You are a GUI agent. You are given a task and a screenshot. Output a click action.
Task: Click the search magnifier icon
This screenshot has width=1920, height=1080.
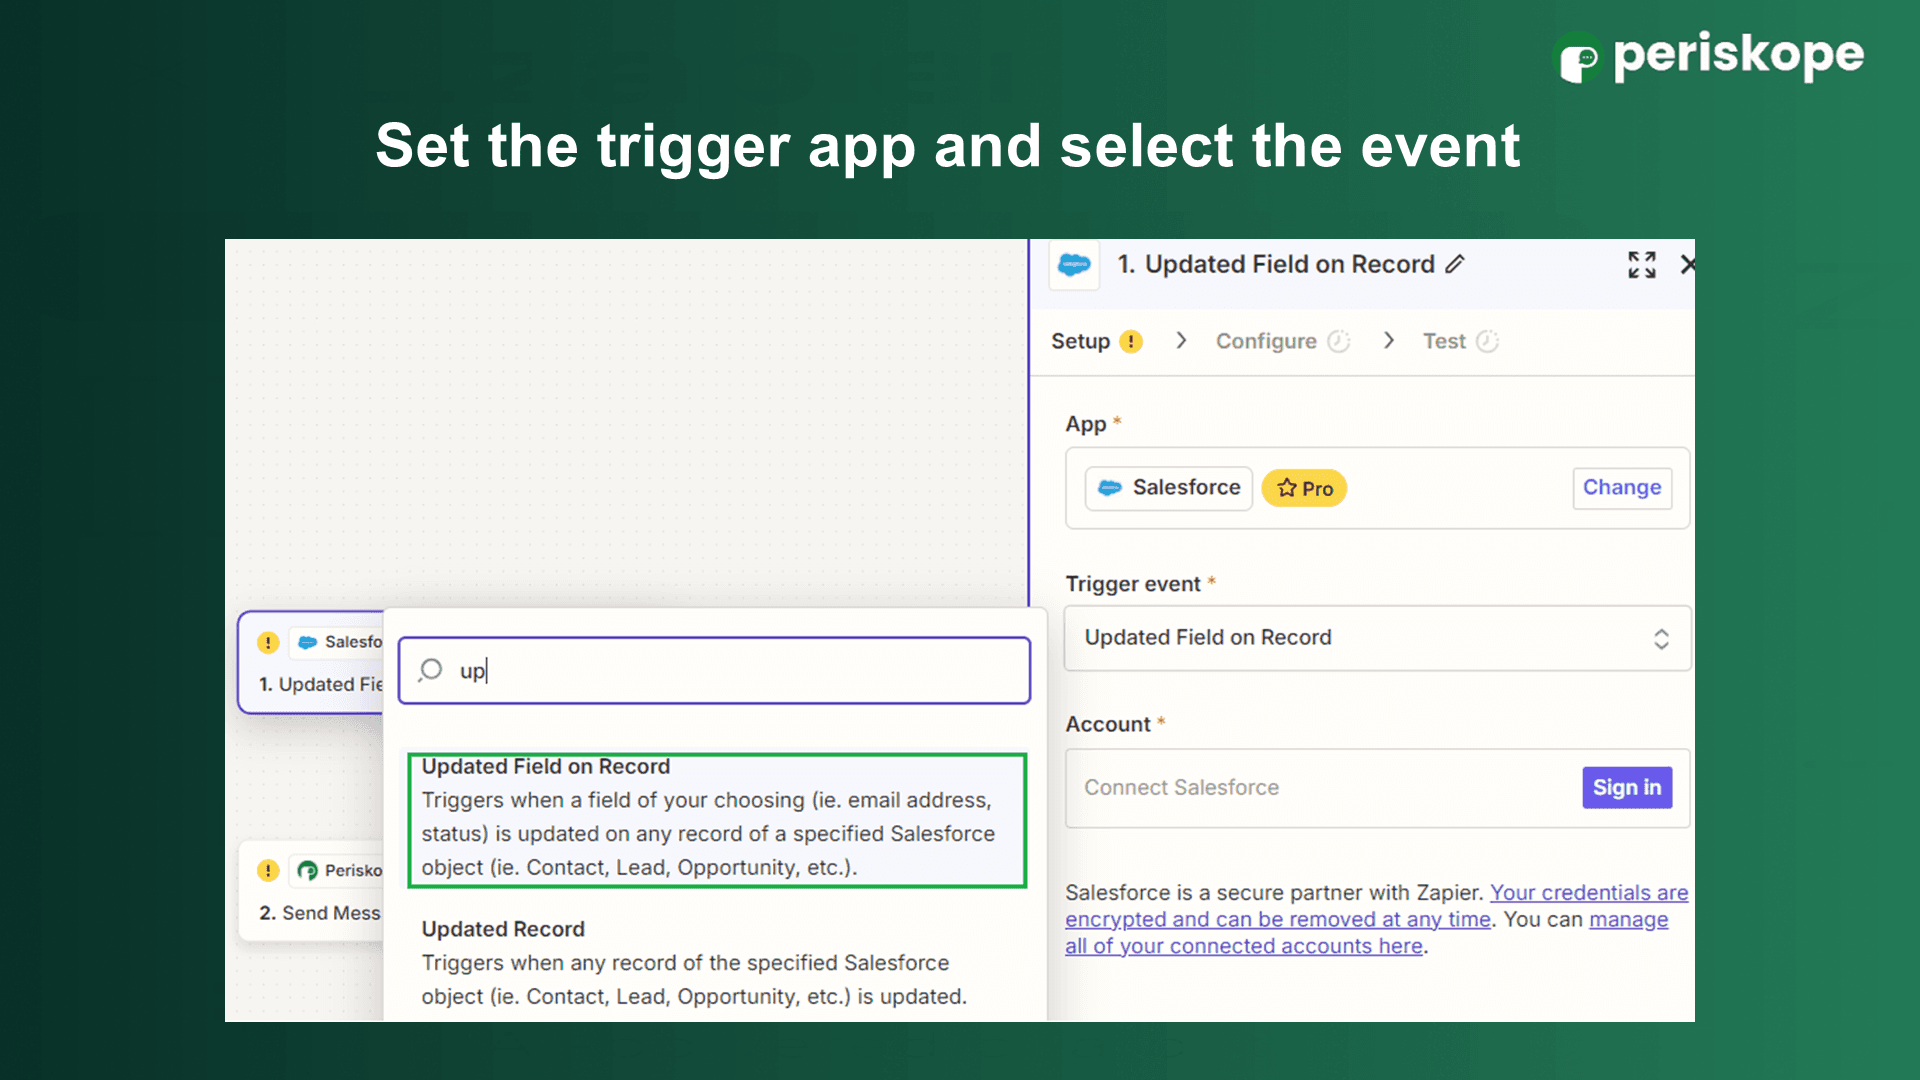coord(431,670)
